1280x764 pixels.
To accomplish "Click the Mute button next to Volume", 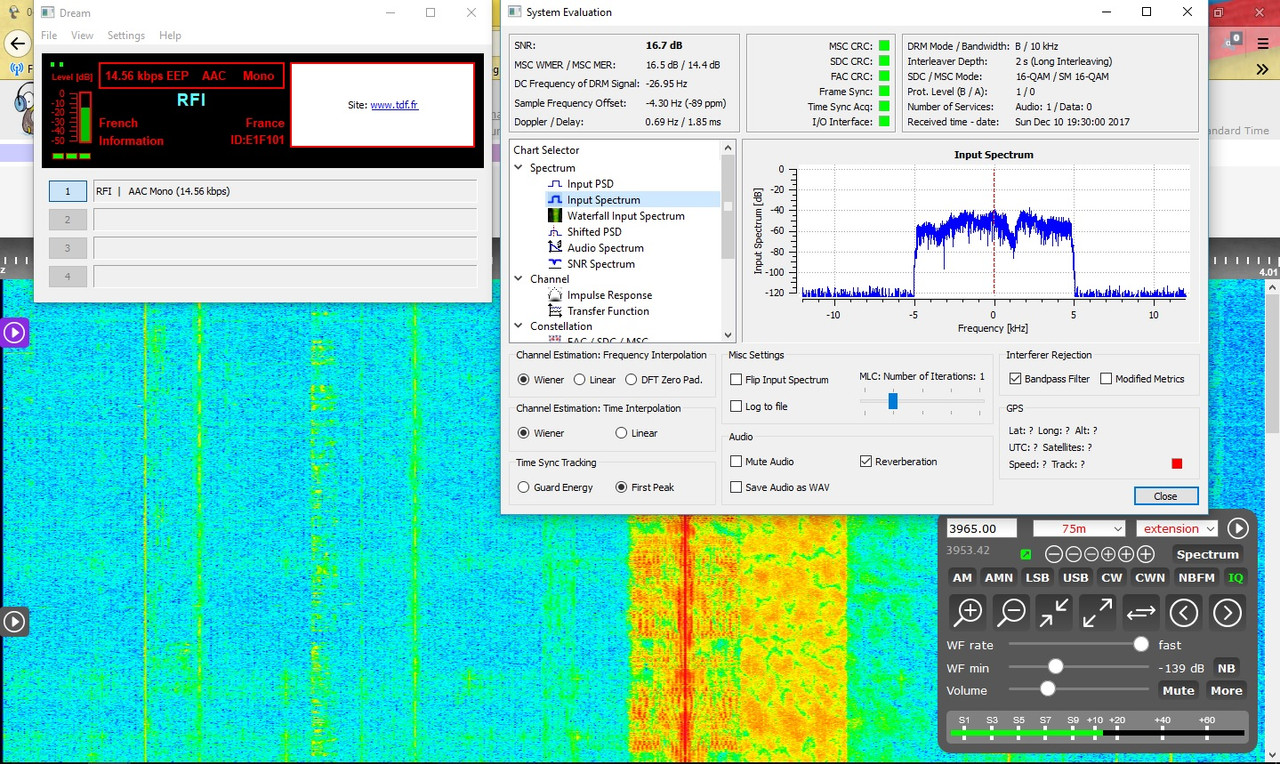I will pyautogui.click(x=1178, y=690).
